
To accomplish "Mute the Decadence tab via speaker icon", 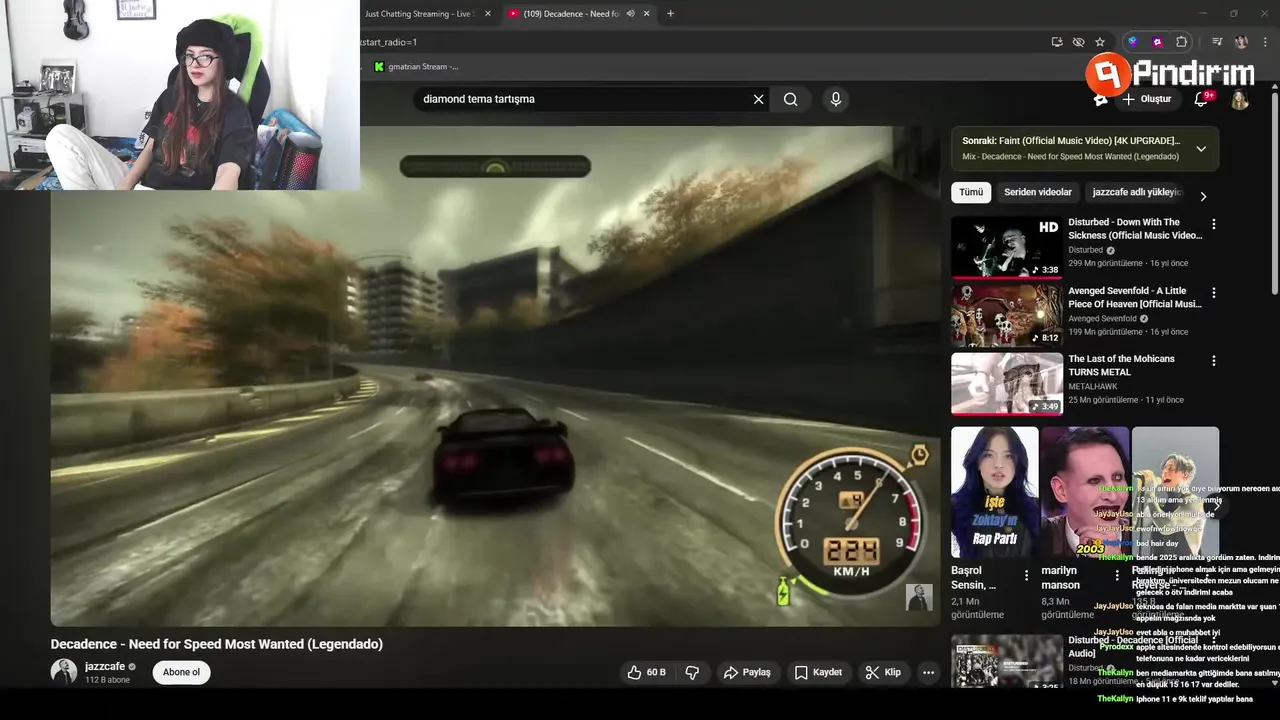I will tap(631, 13).
